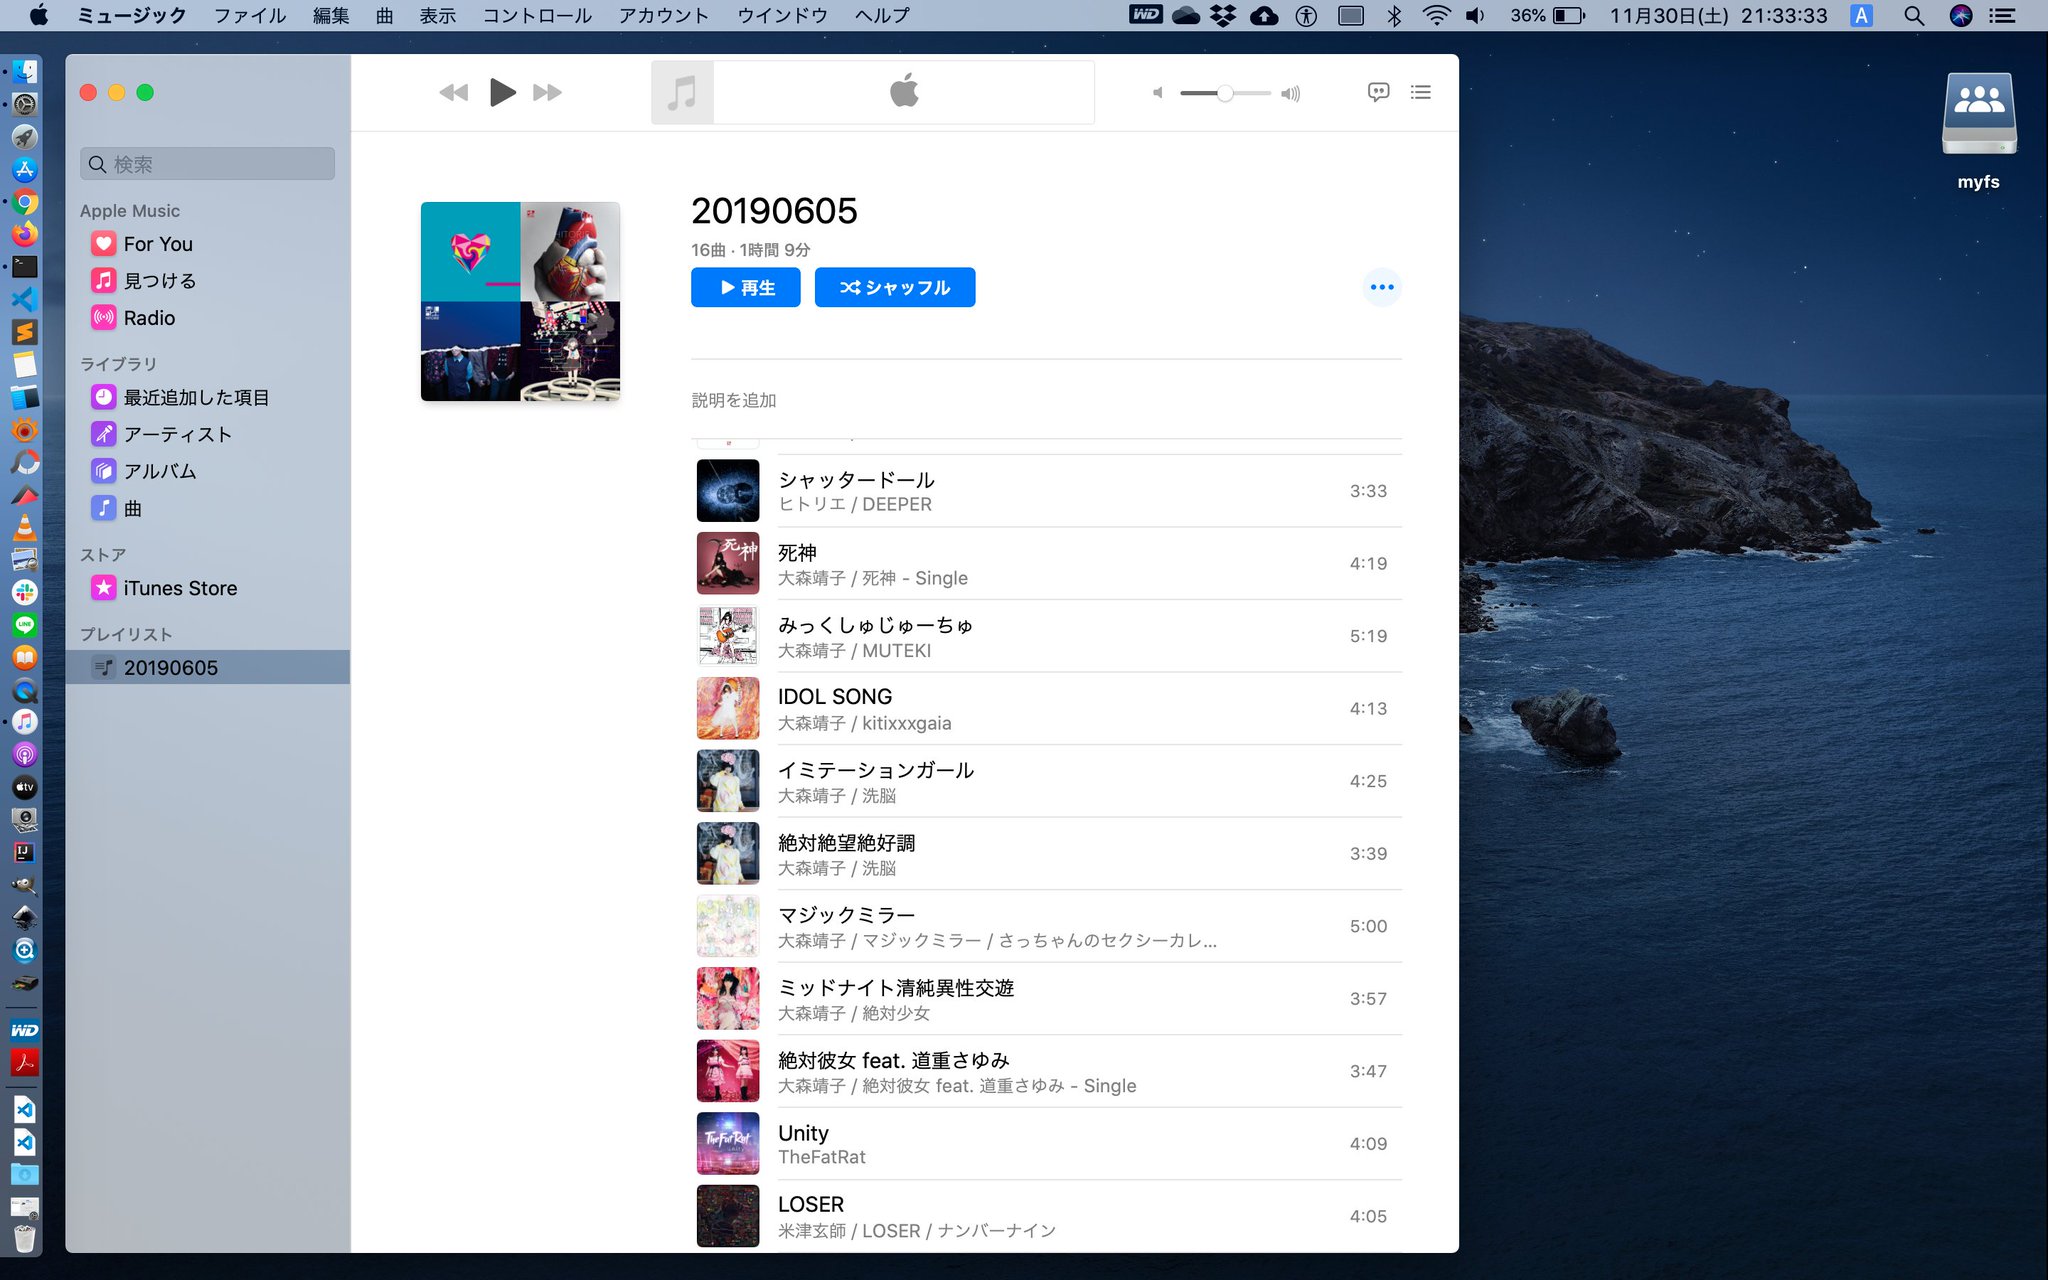Click the play button in toolbar
Viewport: 2048px width, 1280px height.
tap(502, 93)
